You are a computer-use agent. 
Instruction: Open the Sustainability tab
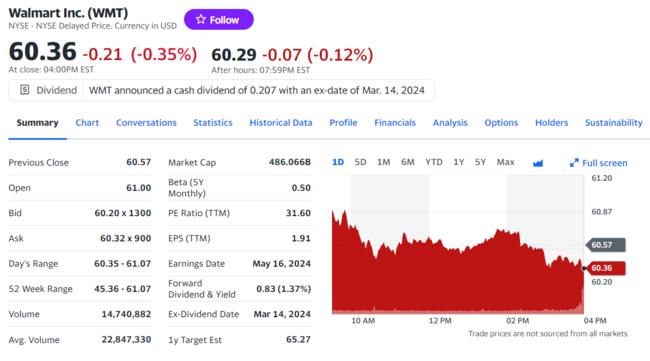(614, 123)
